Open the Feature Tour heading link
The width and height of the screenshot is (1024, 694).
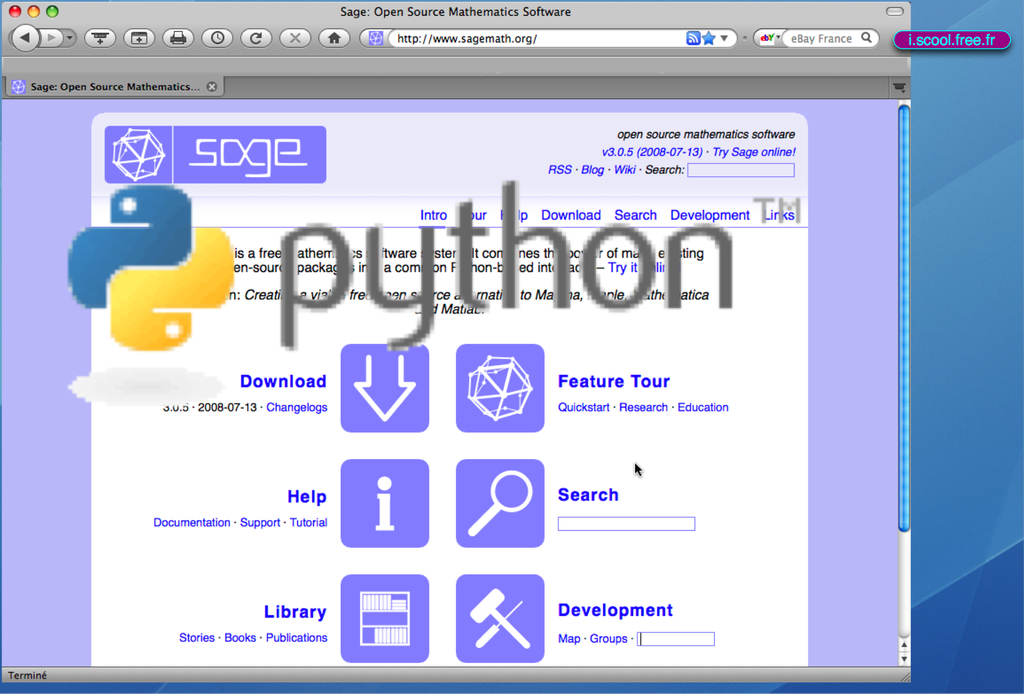[x=614, y=381]
